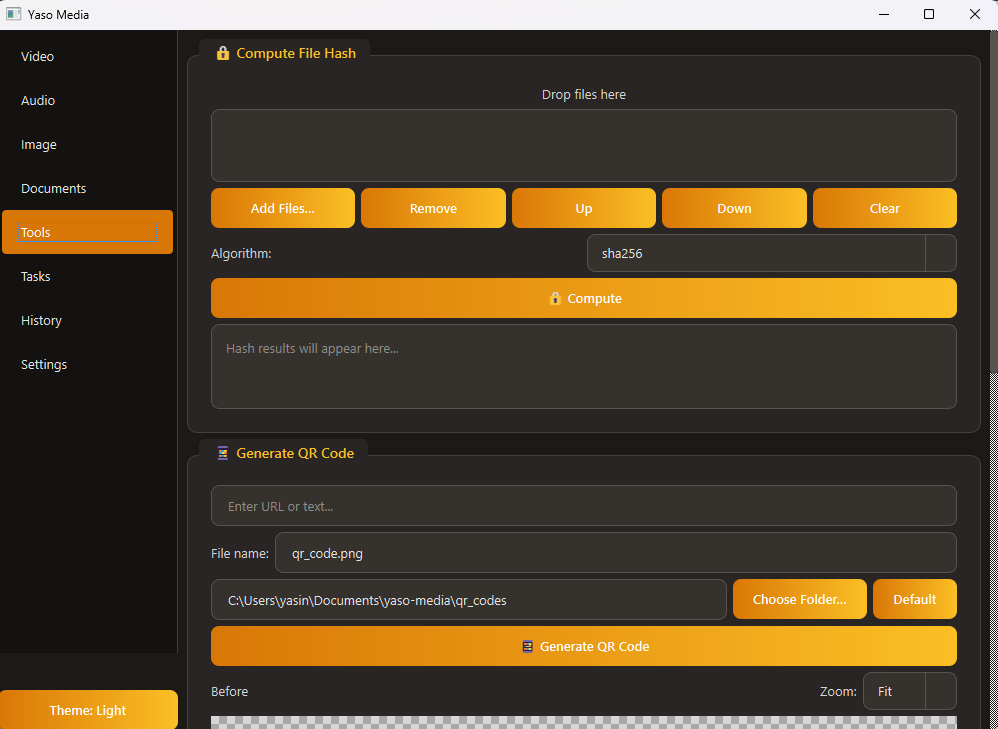Maximize the Yaso Media window
The image size is (998, 729).
coord(929,14)
